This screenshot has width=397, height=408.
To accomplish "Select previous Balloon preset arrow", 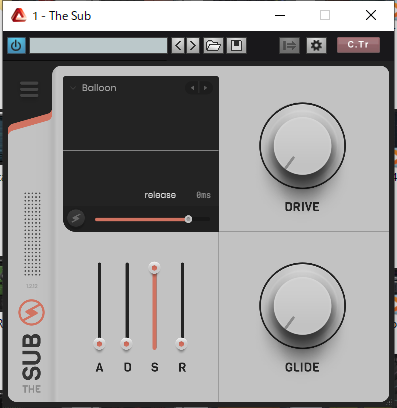I will [x=192, y=88].
